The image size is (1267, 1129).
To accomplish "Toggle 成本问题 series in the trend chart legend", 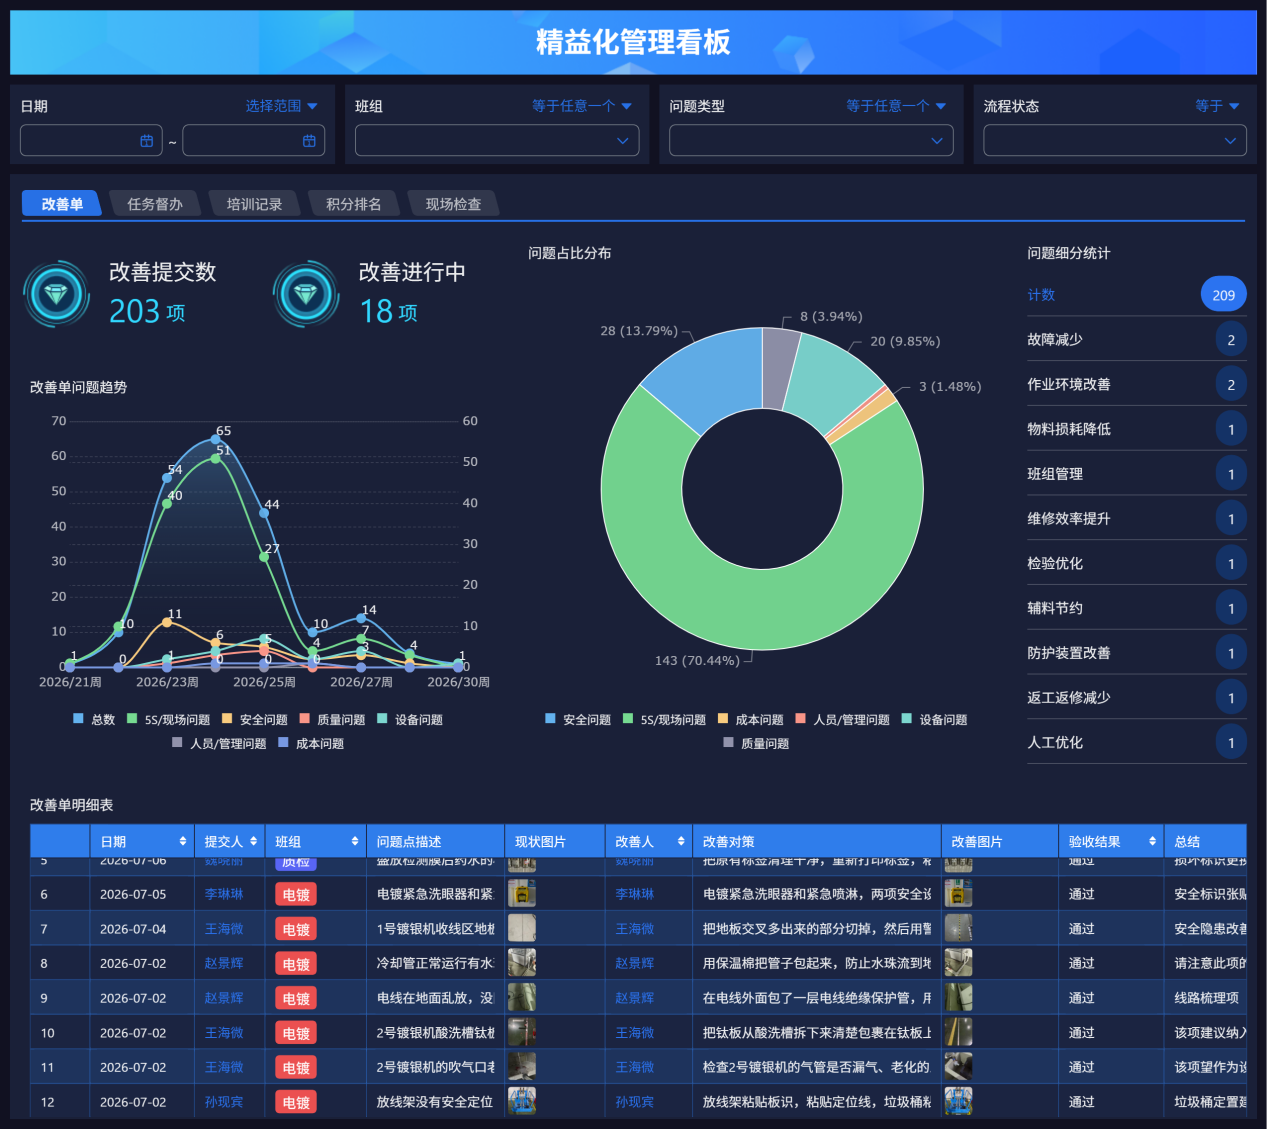I will coord(311,743).
